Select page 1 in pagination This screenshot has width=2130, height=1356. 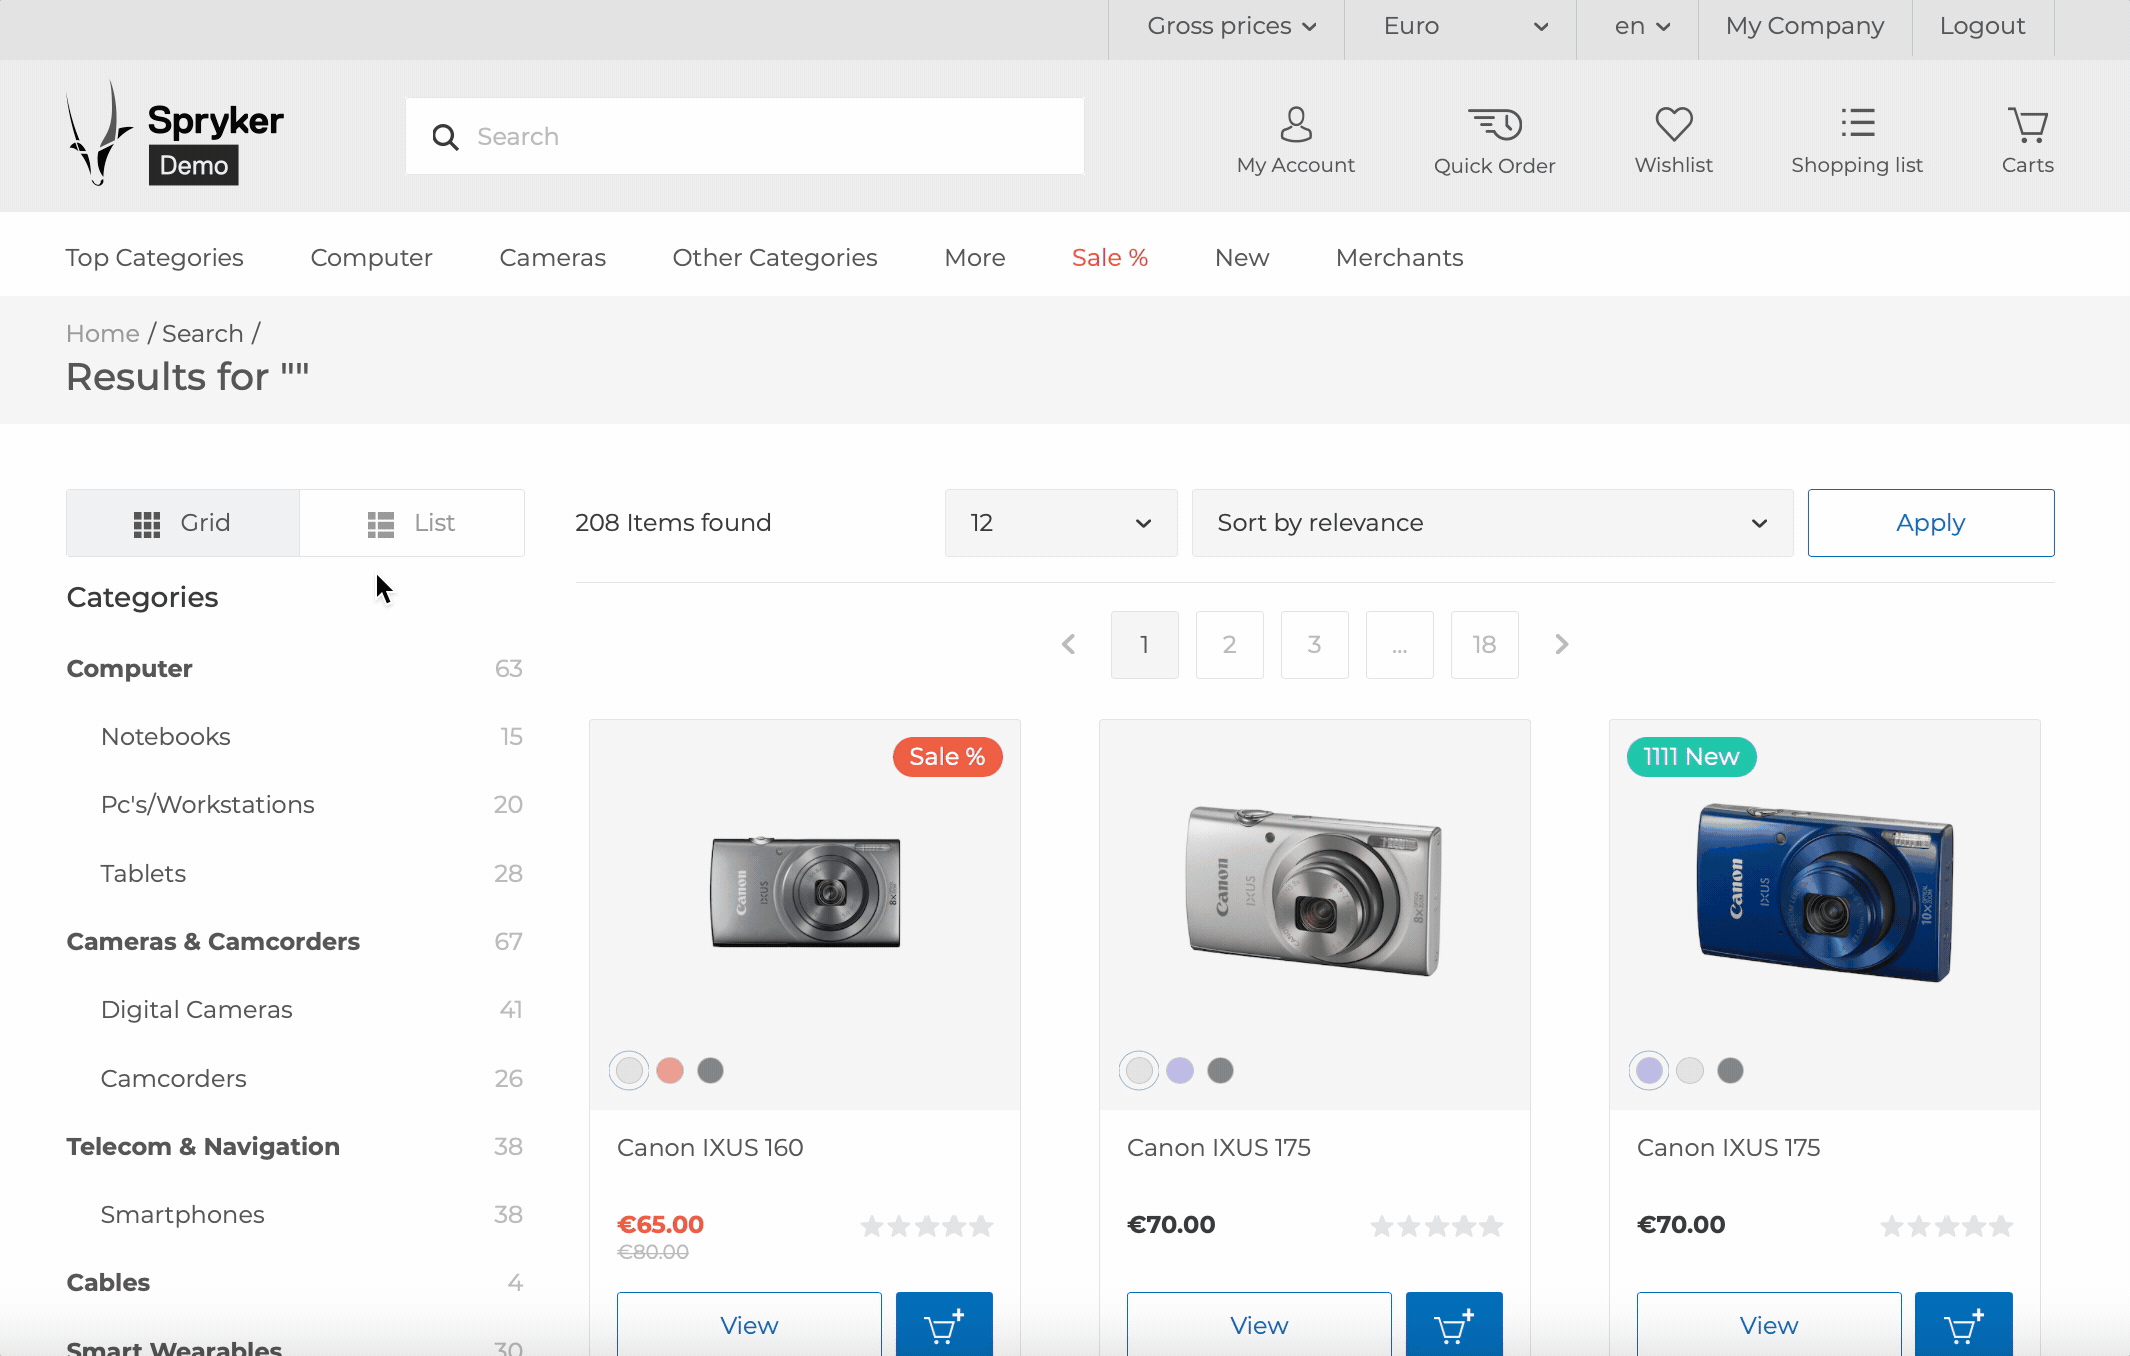click(x=1144, y=644)
